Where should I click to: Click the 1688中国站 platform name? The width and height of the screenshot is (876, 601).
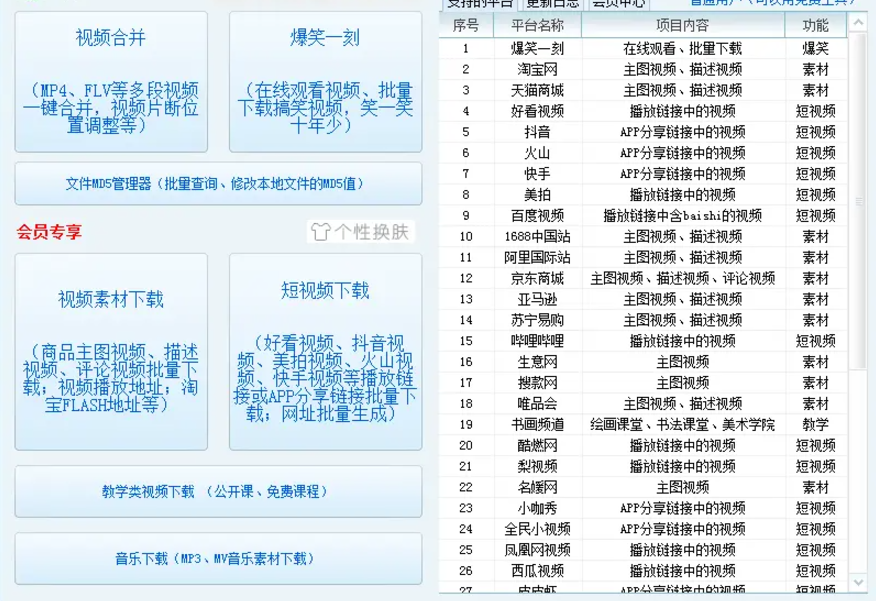[537, 236]
